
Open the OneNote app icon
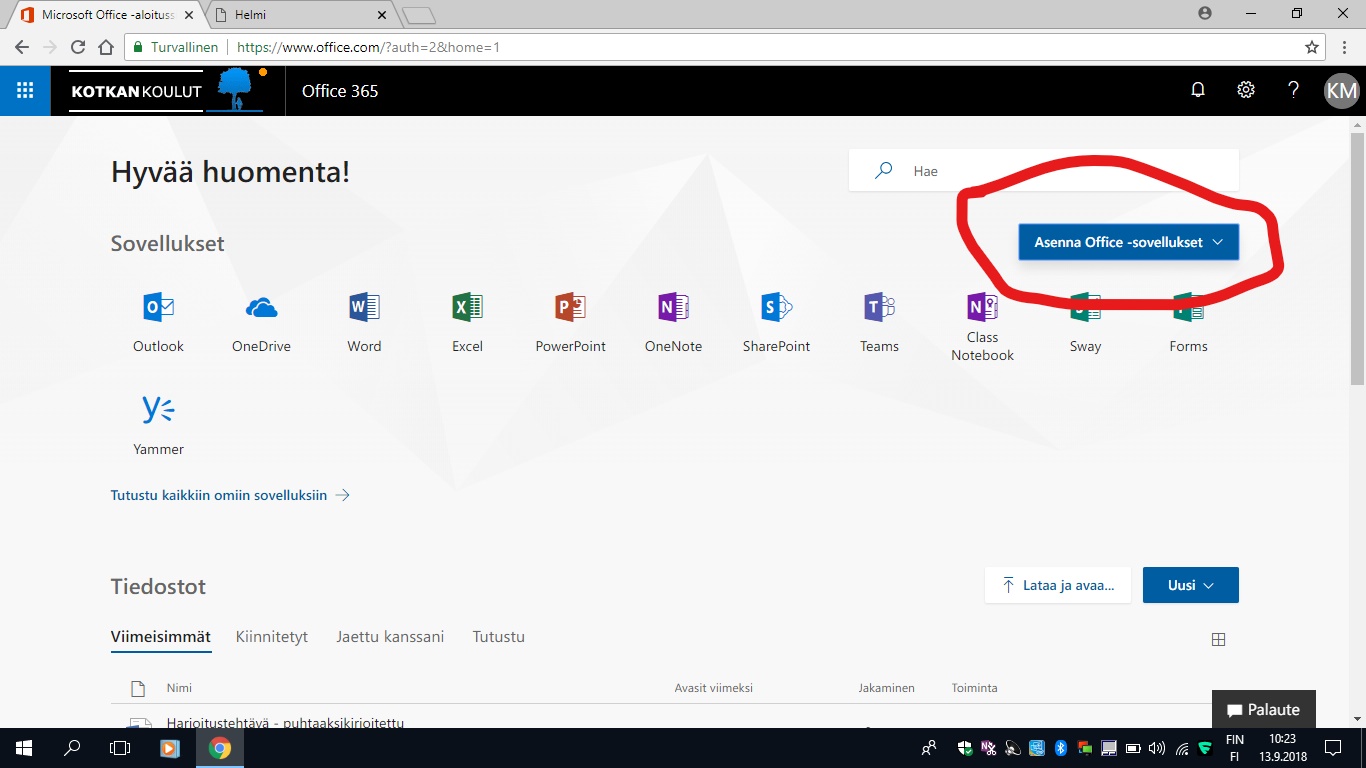673,309
